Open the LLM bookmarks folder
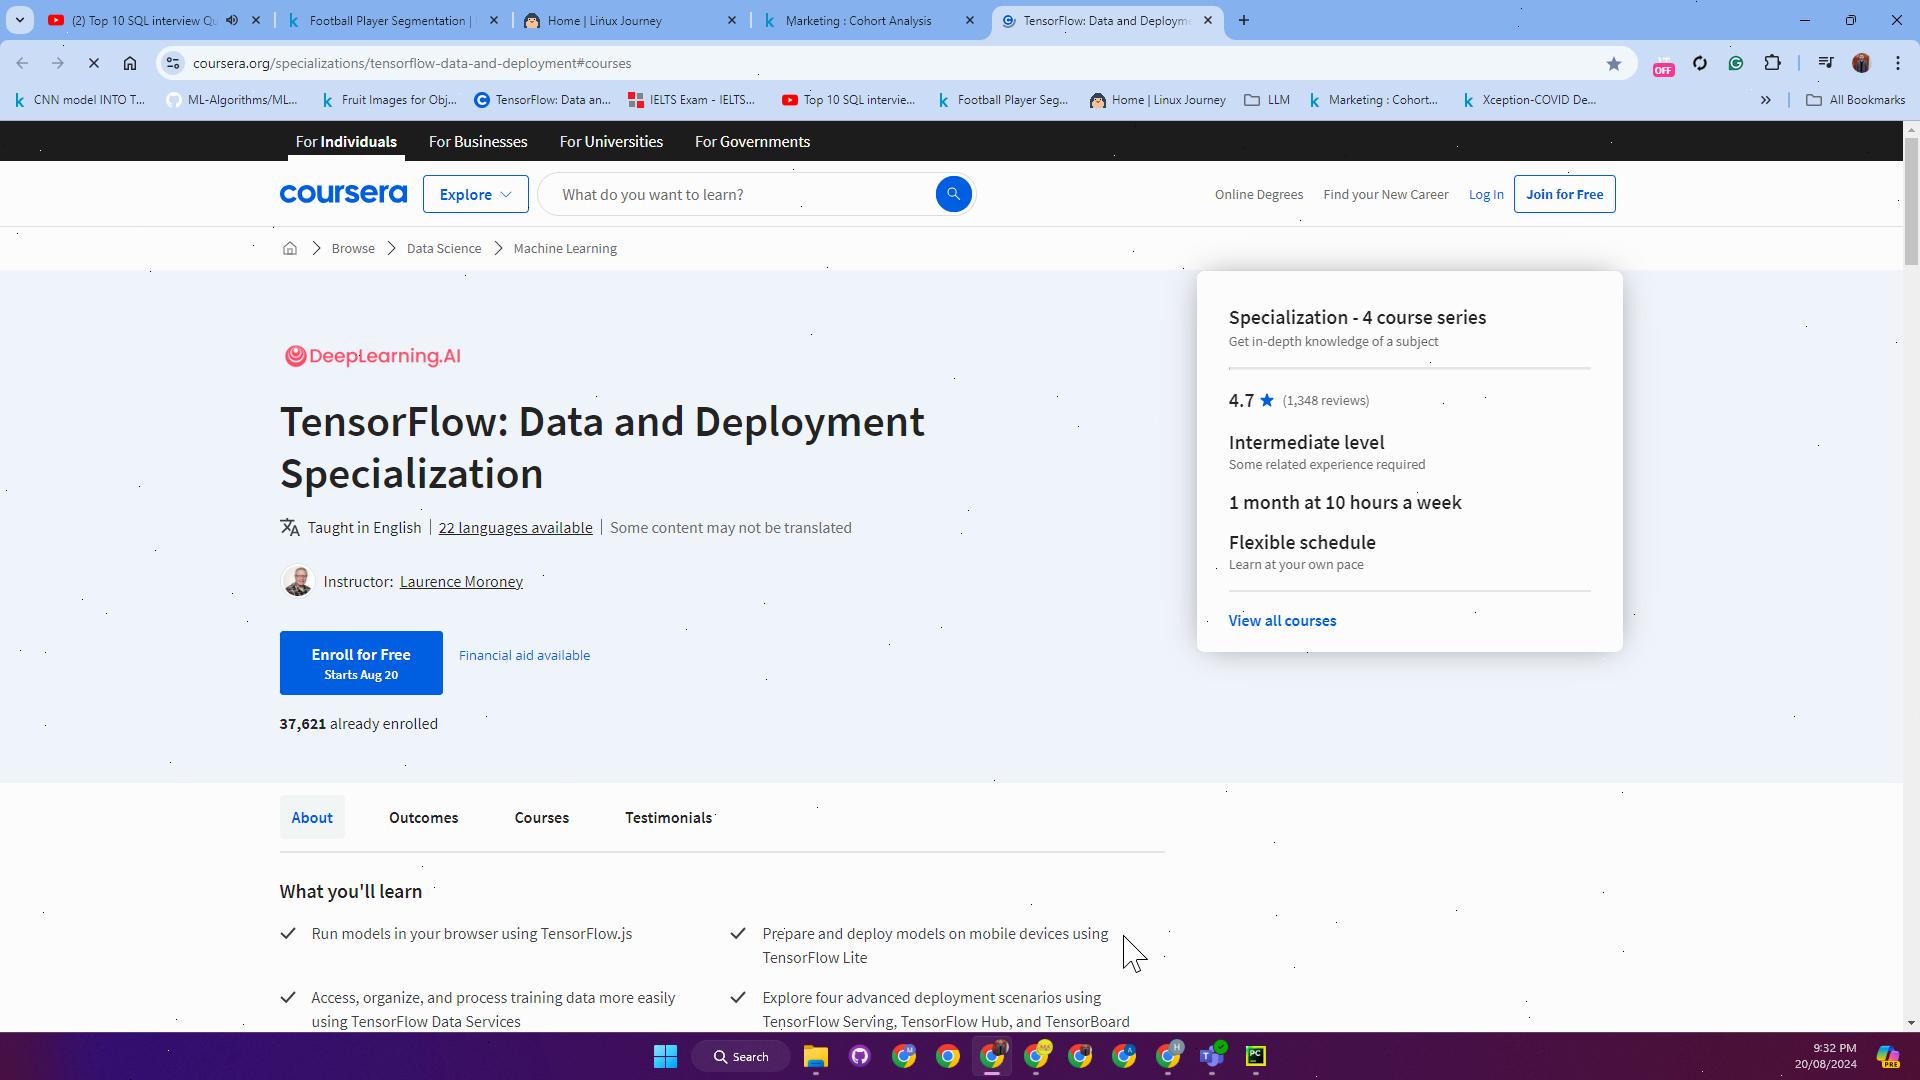Screen dimensions: 1920x1080 pos(1267,100)
